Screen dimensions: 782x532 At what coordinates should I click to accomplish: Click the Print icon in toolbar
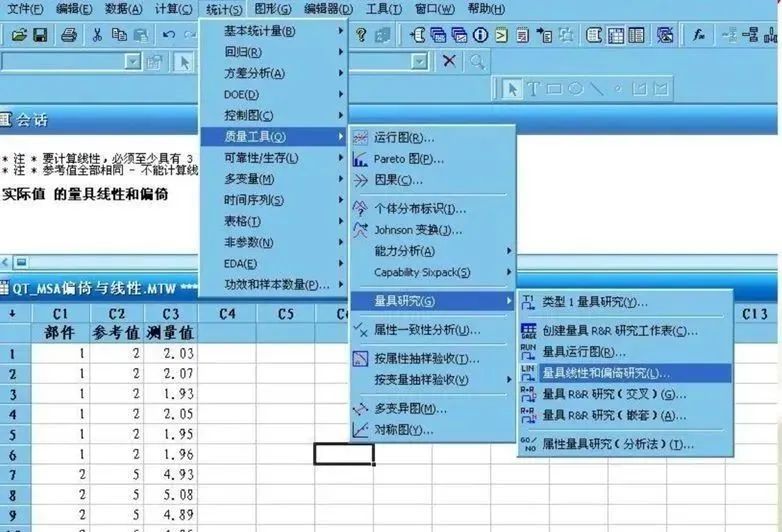point(69,35)
